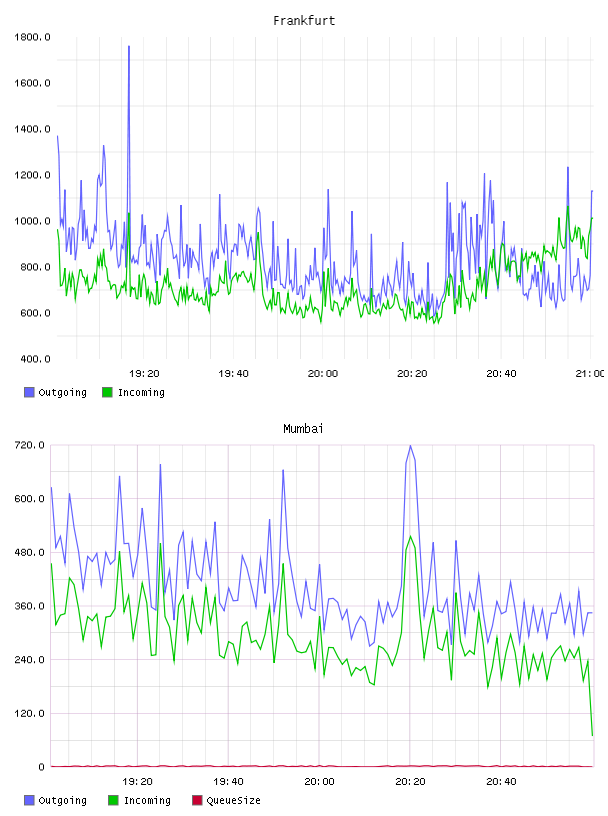Click the blue Outgoing swatch in Frankfurt legend

[29, 392]
